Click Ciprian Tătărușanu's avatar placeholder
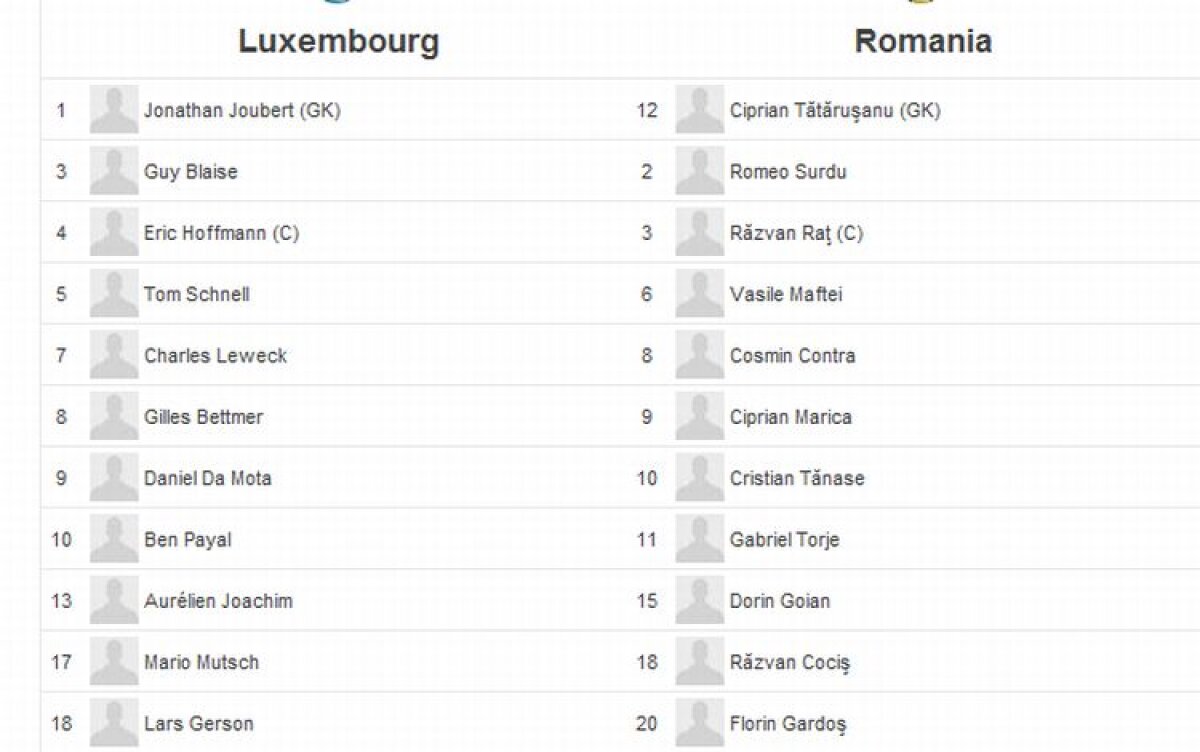1200x752 pixels. 699,110
